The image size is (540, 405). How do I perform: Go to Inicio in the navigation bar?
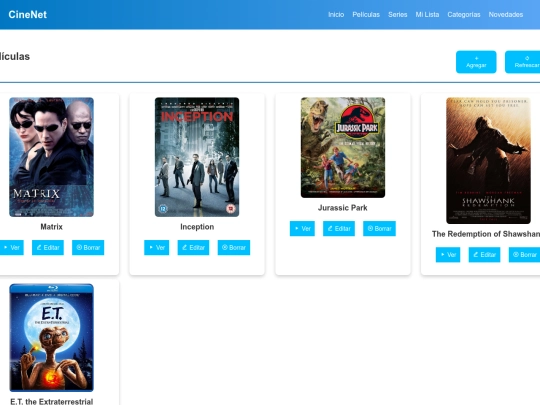point(336,14)
